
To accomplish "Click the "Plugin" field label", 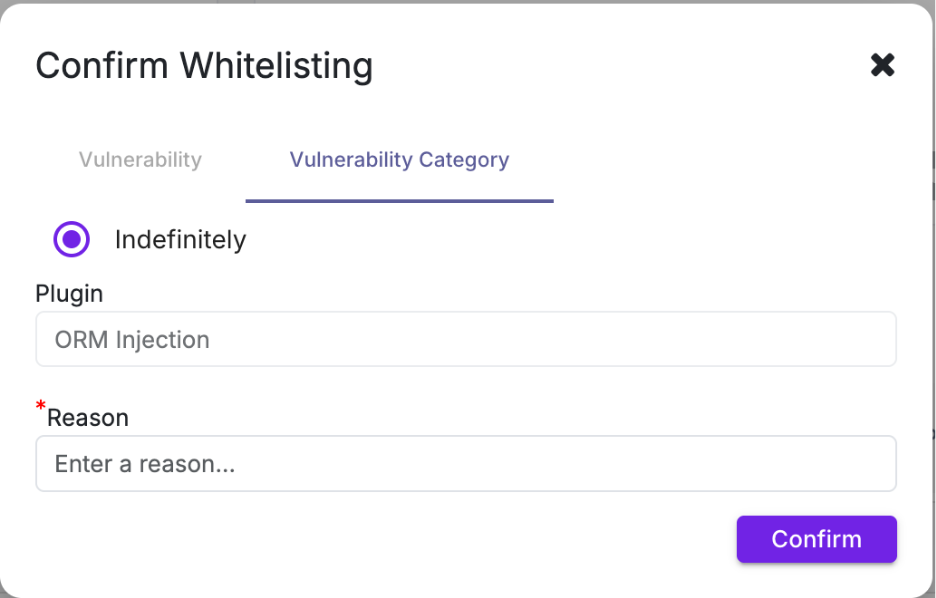I will (69, 294).
